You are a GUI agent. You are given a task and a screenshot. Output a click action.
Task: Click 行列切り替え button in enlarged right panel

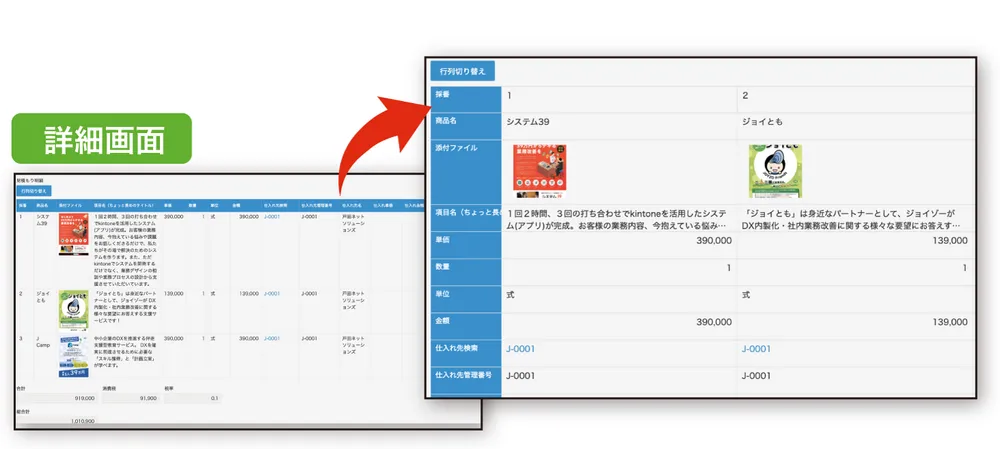(463, 71)
